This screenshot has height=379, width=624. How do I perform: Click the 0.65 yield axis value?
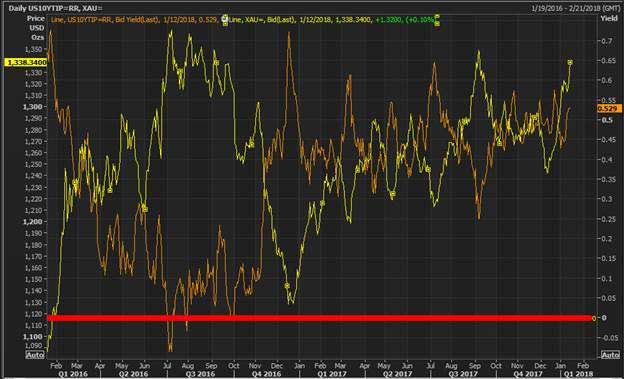coord(607,61)
